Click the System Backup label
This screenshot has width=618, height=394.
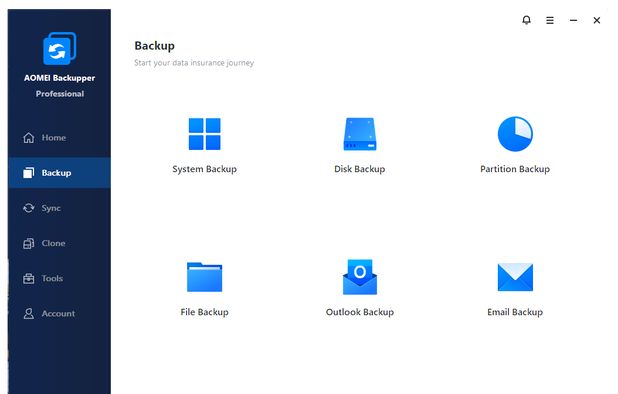click(x=205, y=169)
